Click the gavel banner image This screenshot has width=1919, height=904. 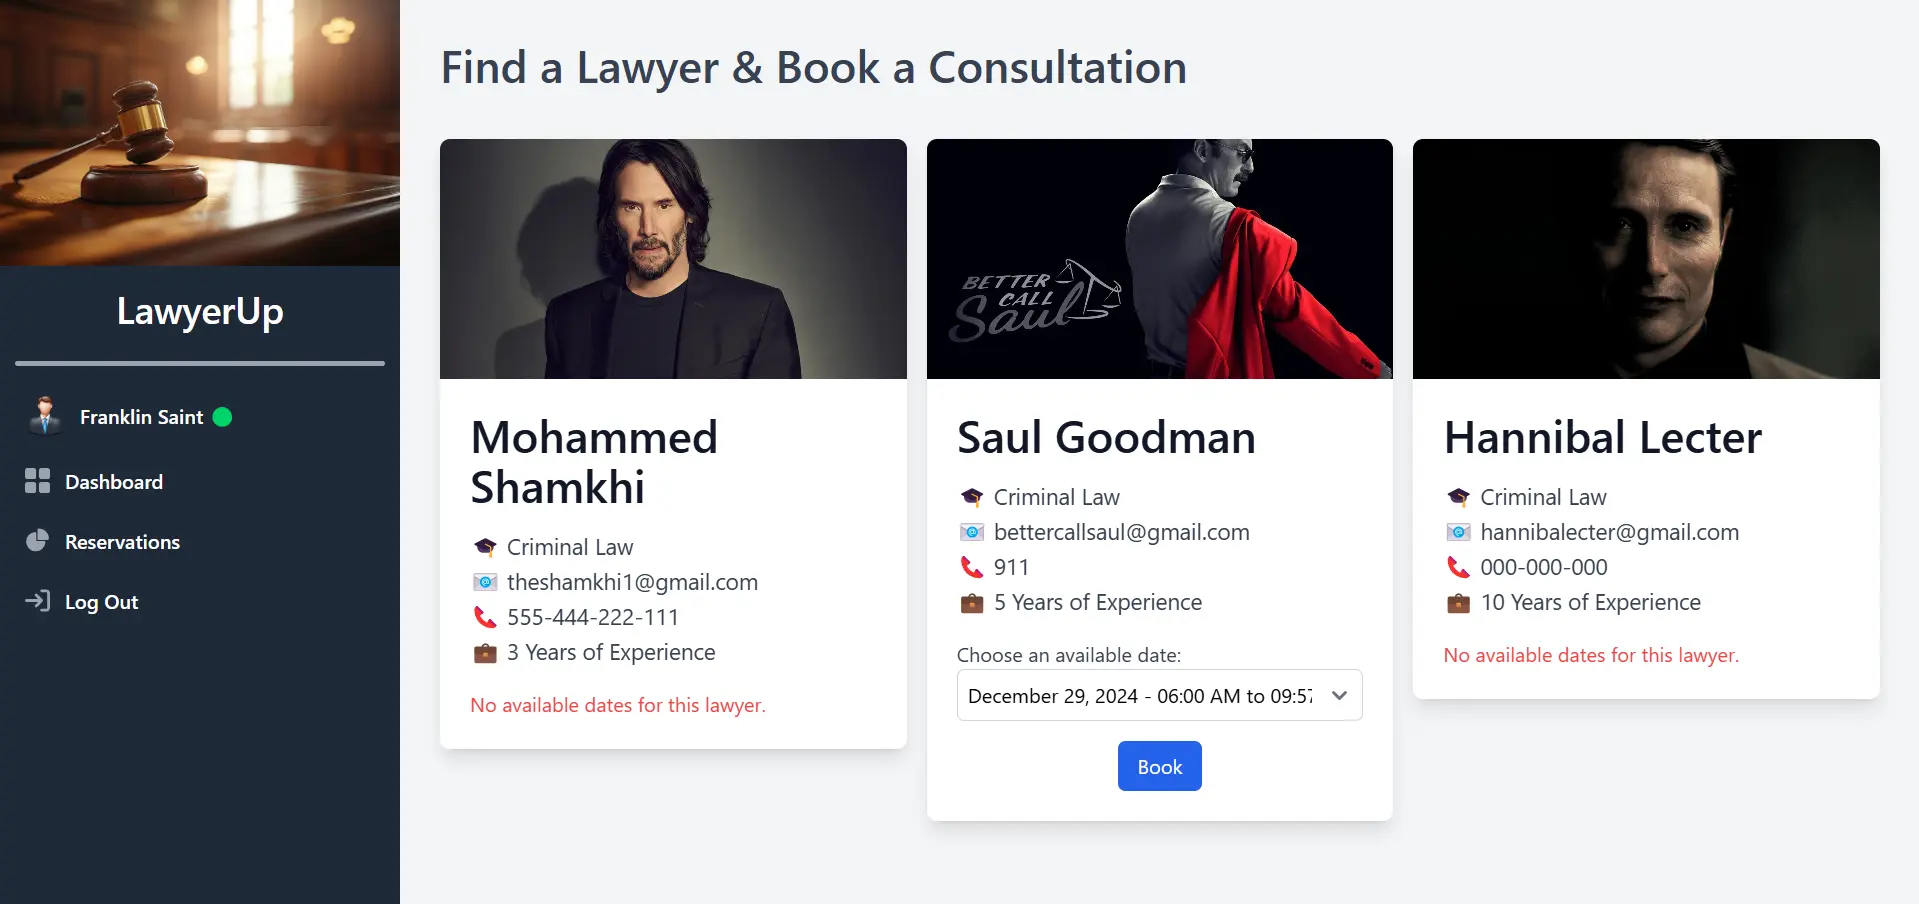[200, 133]
